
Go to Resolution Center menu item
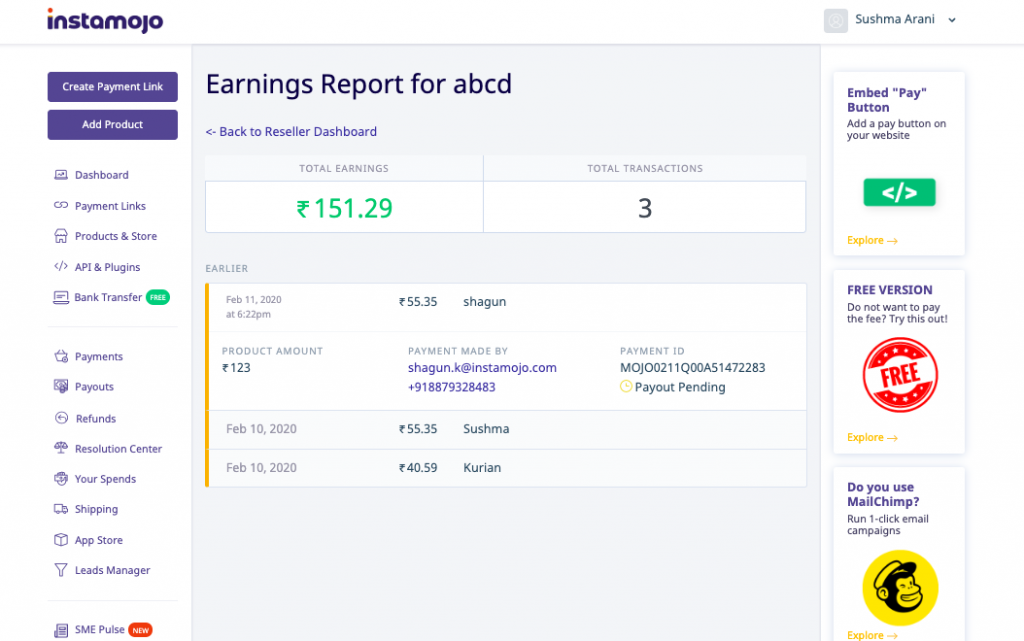click(118, 449)
